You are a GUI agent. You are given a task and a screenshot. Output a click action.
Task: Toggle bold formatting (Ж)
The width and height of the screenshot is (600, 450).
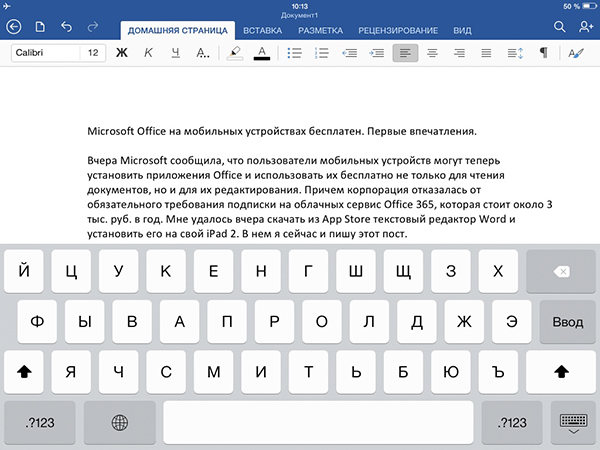[x=122, y=53]
